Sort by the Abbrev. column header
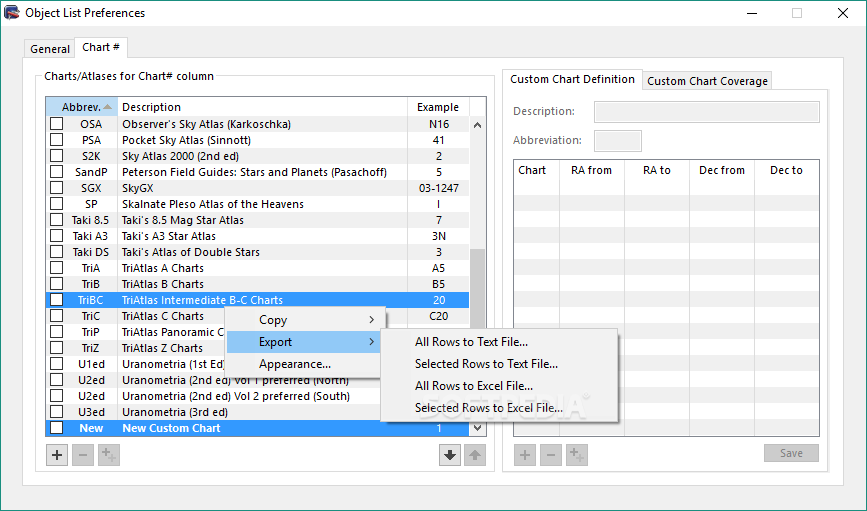The image size is (867, 511). point(82,107)
